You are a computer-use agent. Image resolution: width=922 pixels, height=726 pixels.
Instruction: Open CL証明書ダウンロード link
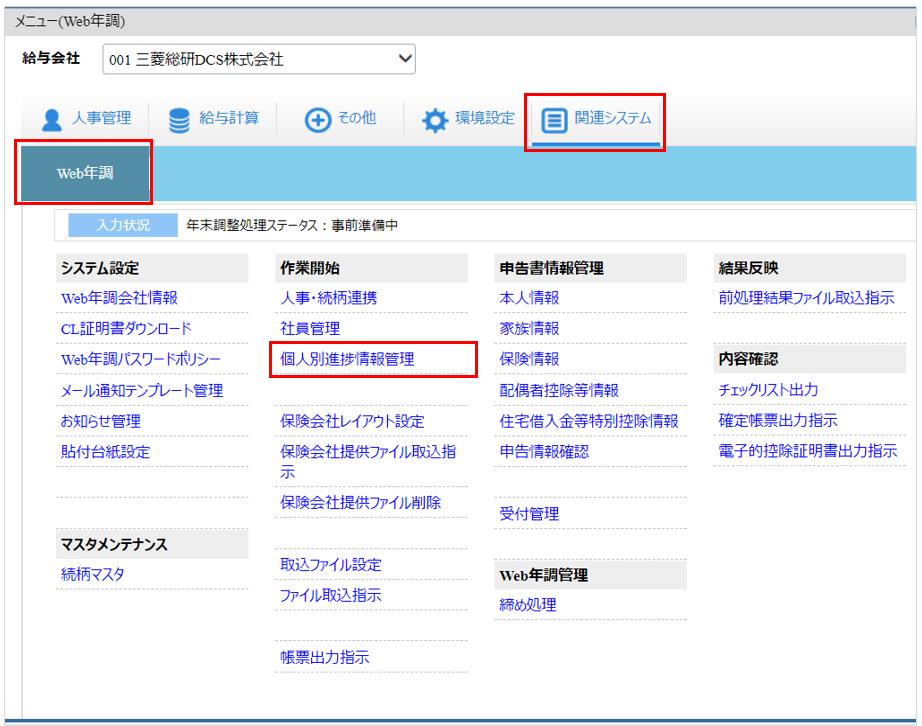[126, 329]
